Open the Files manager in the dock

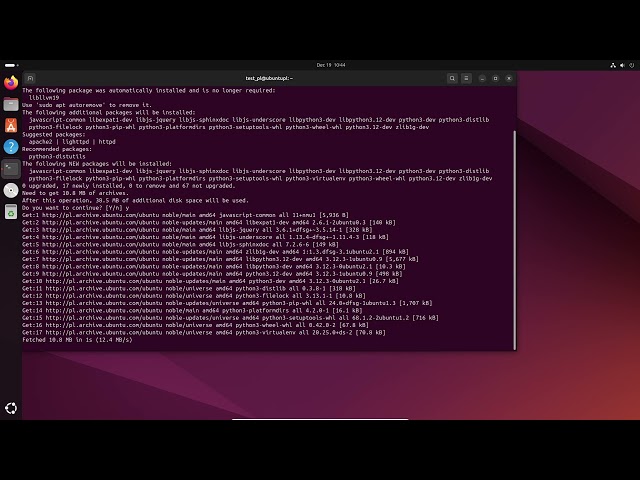(x=11, y=104)
